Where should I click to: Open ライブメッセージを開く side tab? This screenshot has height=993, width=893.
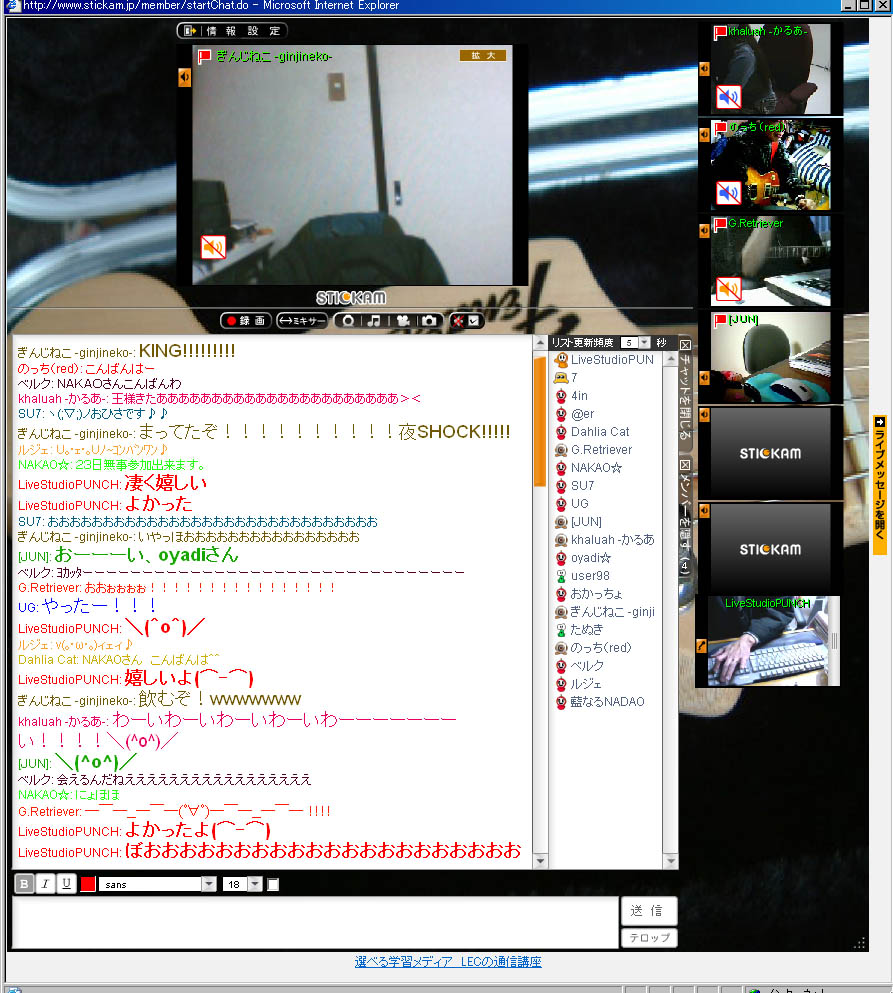(879, 484)
